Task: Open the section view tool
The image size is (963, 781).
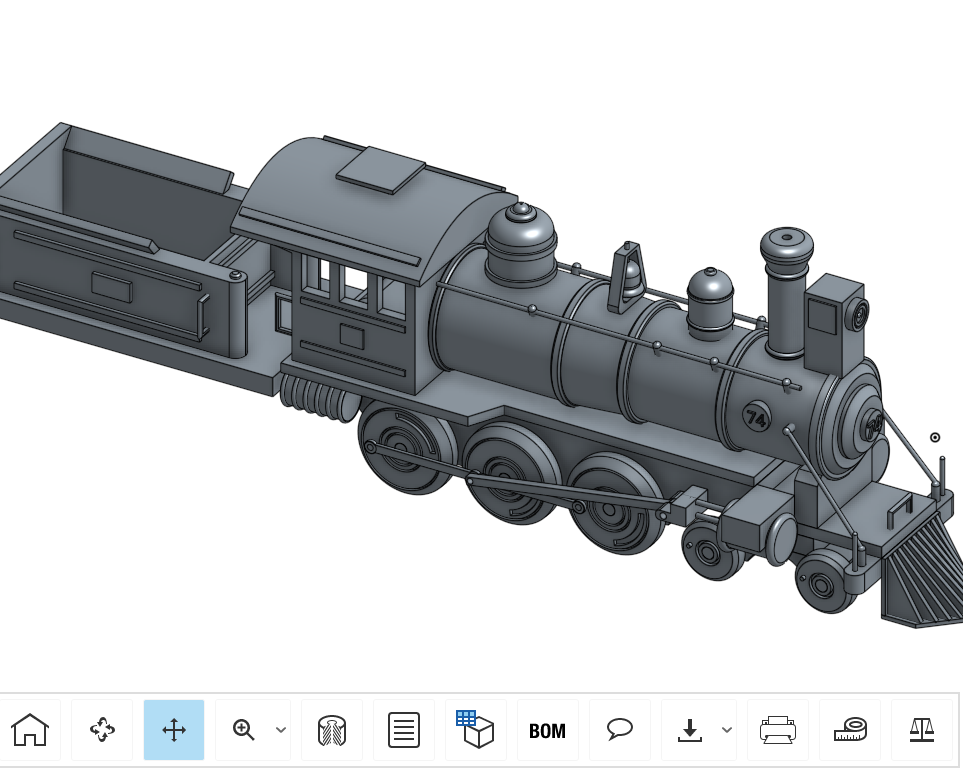Action: (332, 730)
